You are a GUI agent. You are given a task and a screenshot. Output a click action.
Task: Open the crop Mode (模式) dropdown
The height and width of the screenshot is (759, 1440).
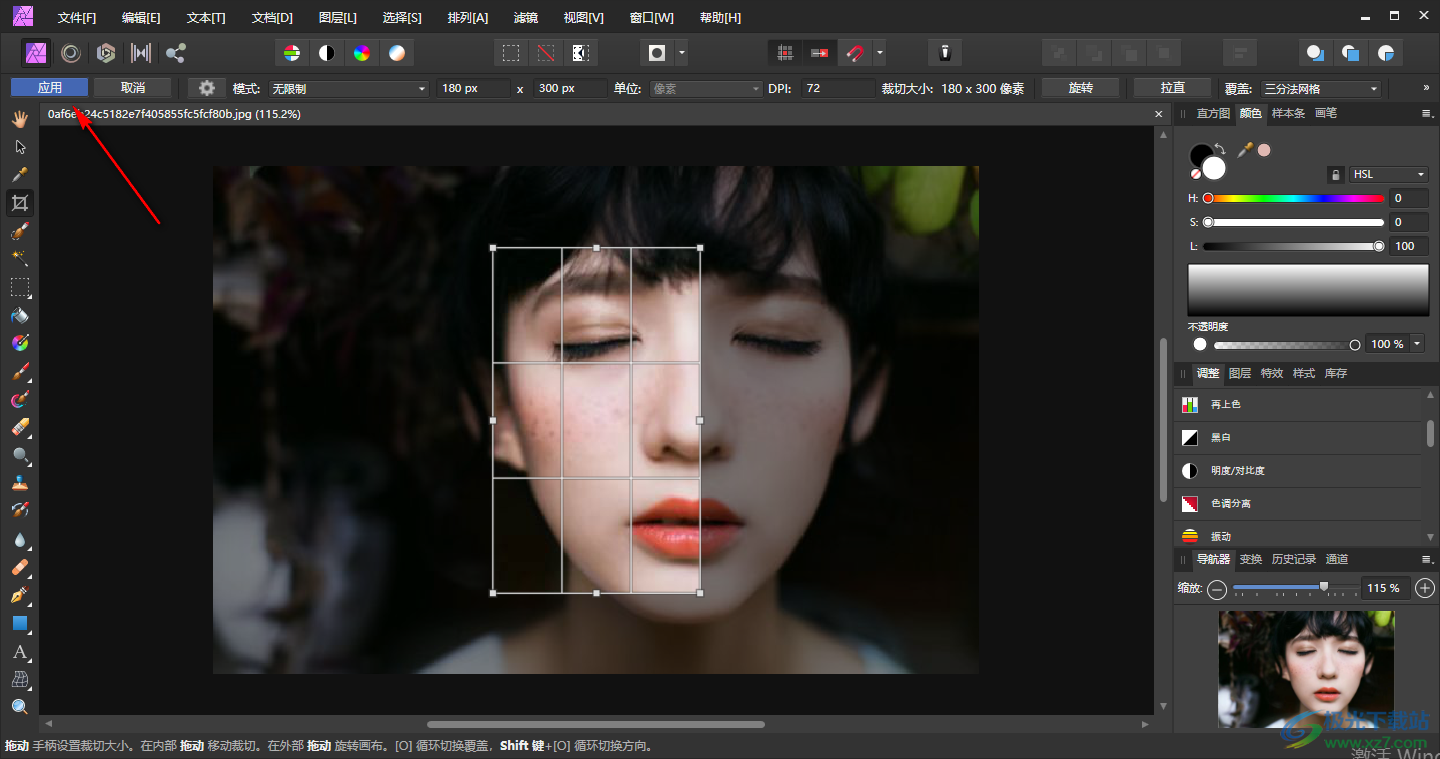[349, 89]
